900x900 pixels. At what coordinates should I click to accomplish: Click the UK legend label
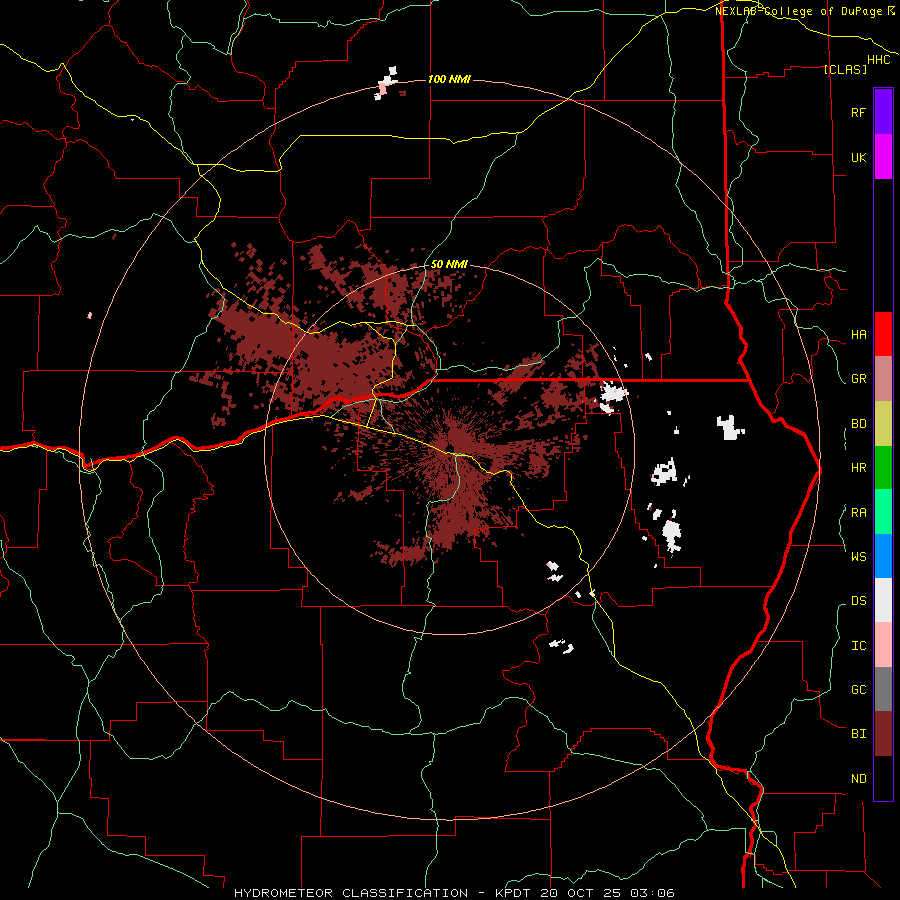pyautogui.click(x=858, y=157)
